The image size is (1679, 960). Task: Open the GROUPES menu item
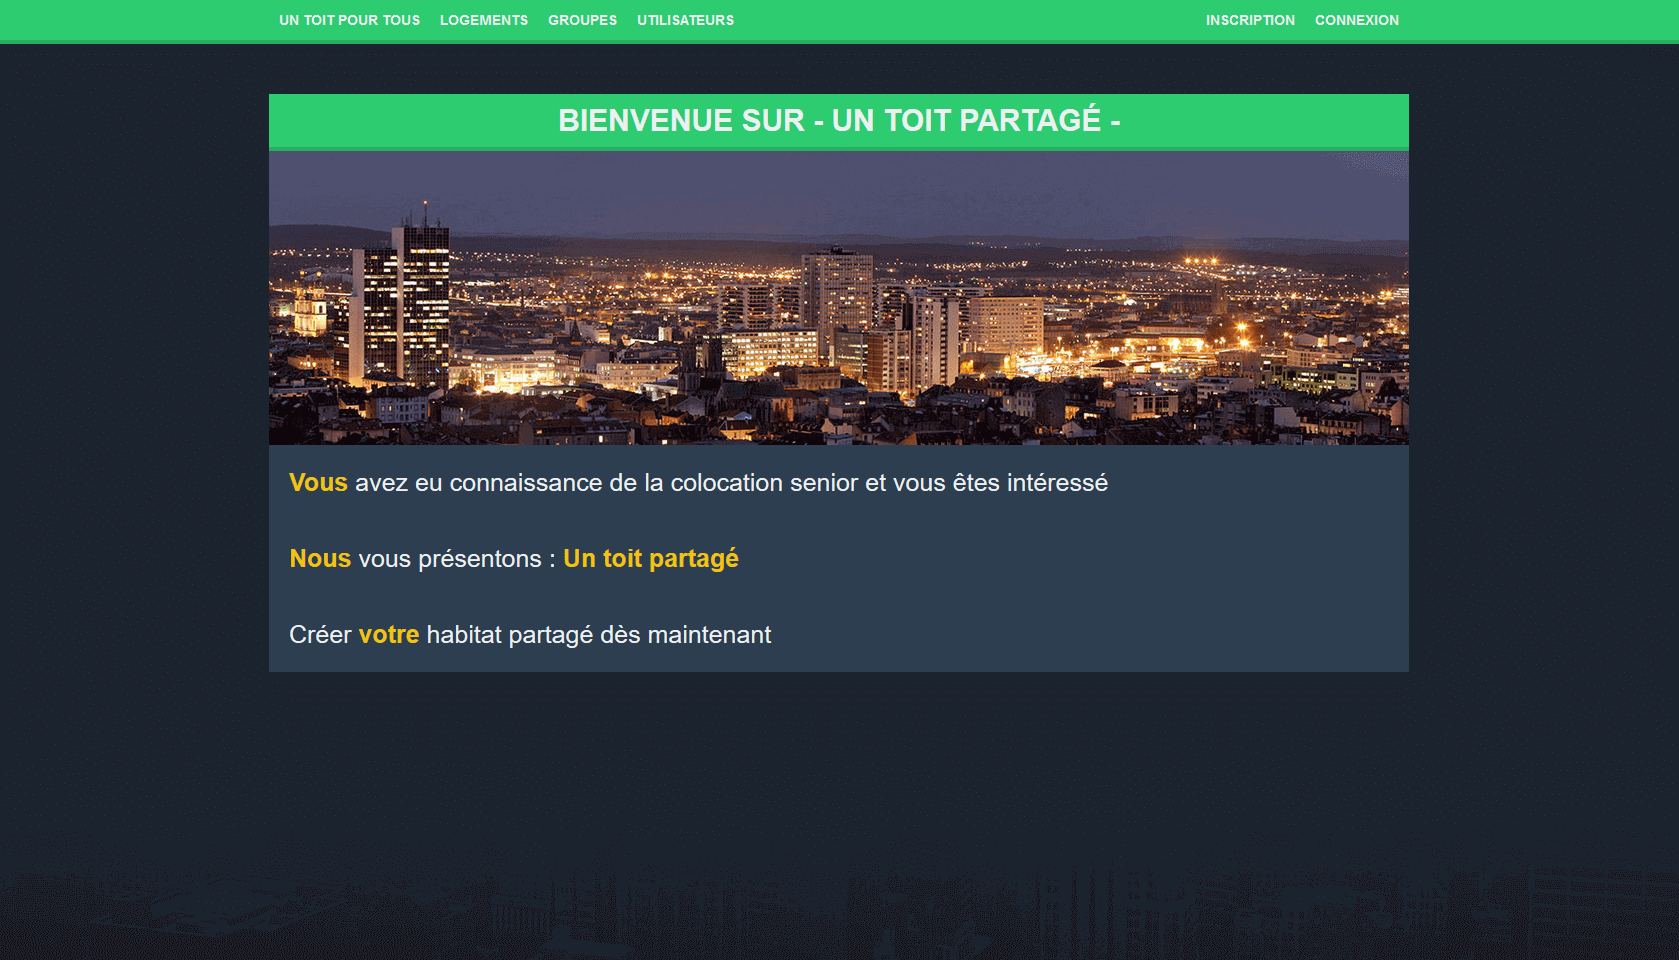click(582, 20)
